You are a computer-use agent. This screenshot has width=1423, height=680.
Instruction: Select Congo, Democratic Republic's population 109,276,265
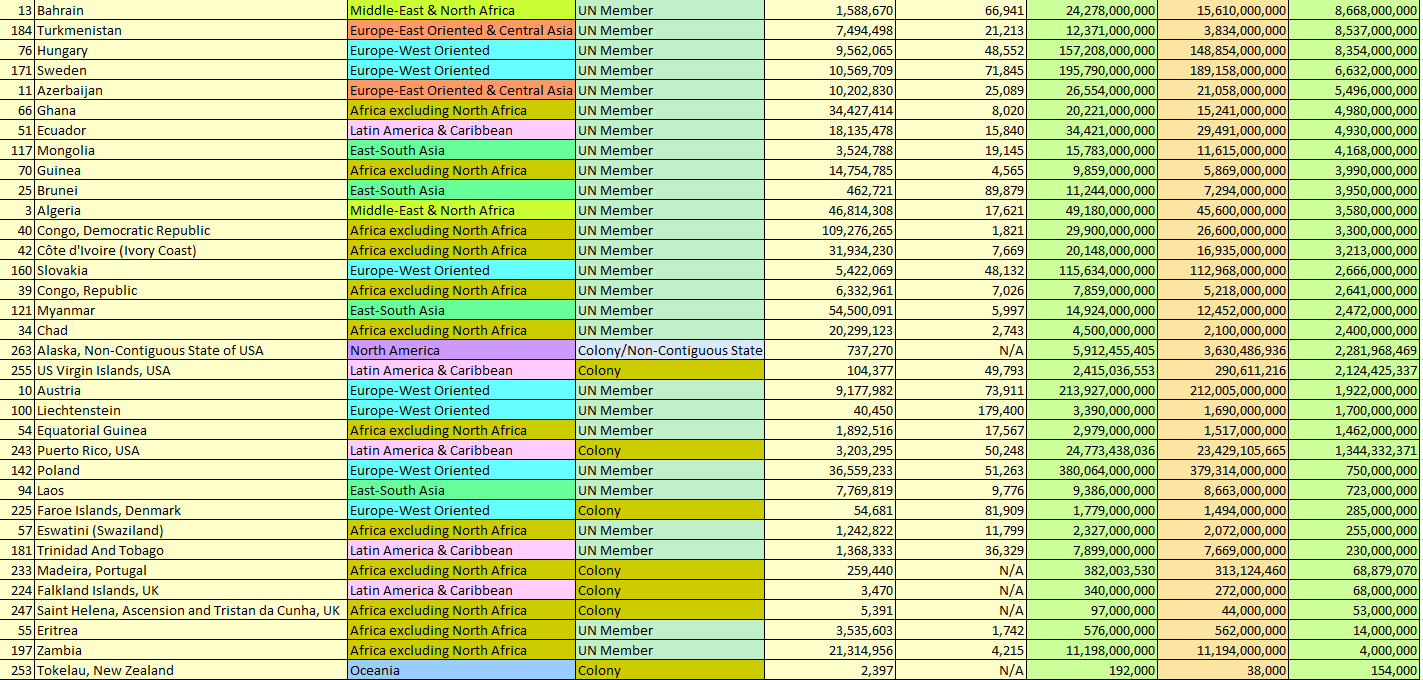click(x=830, y=230)
